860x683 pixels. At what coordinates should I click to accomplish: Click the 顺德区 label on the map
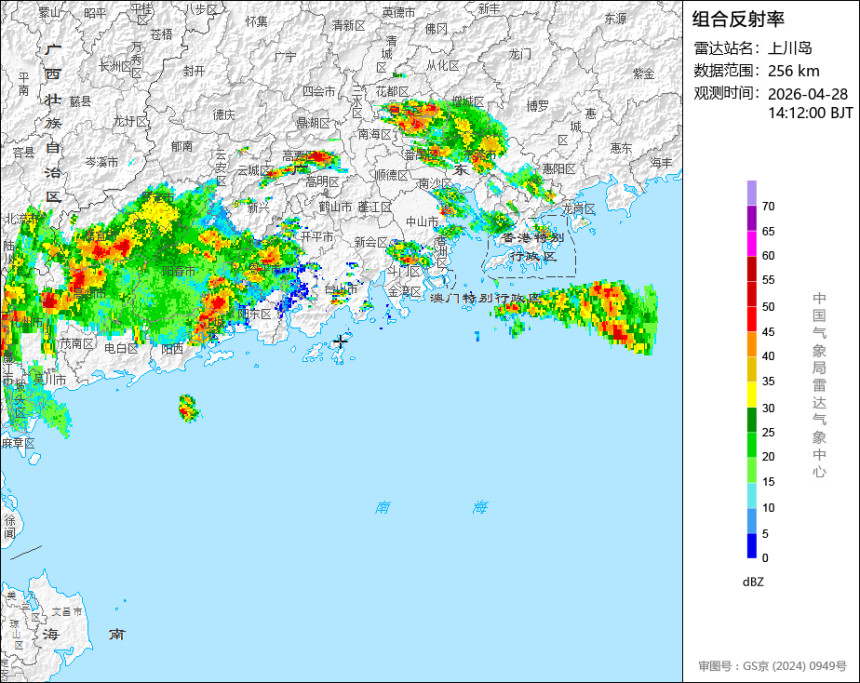[x=392, y=175]
